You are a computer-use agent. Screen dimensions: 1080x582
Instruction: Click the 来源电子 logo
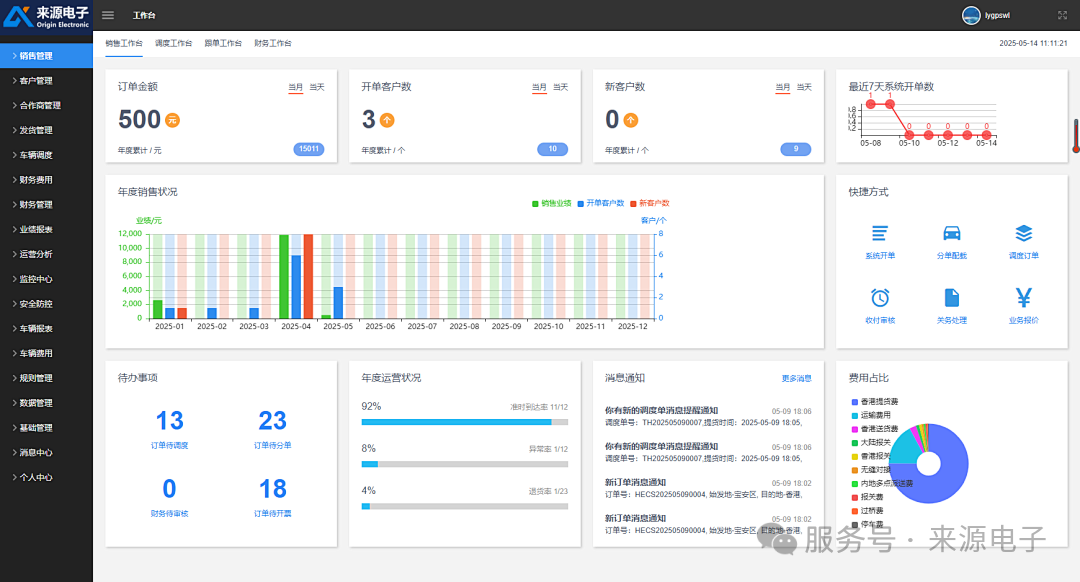46,16
